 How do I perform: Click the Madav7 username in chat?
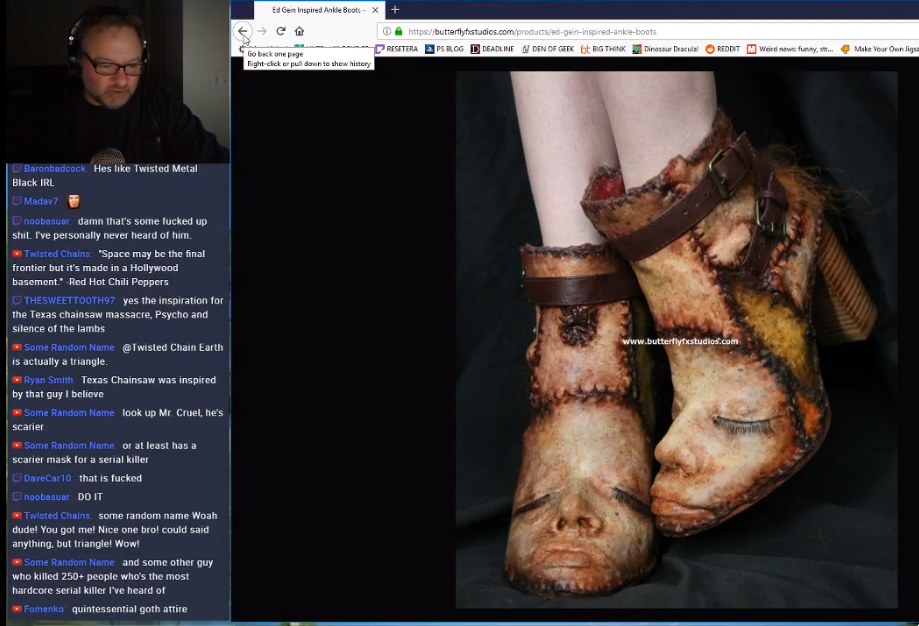(41, 201)
